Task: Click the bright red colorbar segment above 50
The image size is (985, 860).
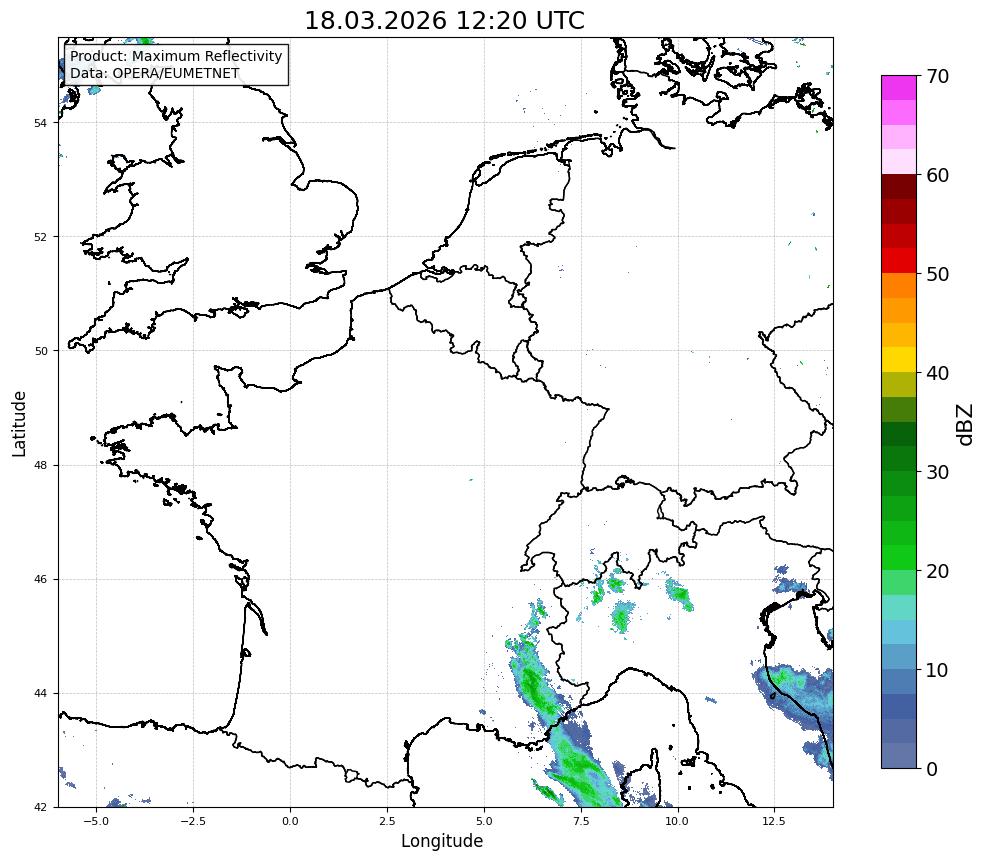Action: (x=899, y=261)
